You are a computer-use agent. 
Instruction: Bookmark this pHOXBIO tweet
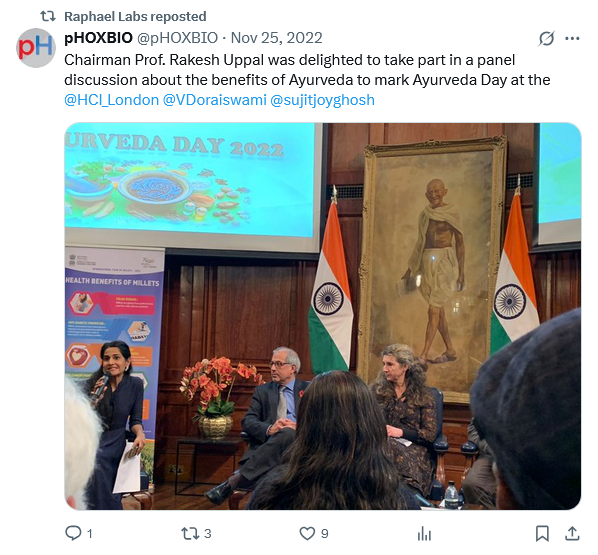coord(542,533)
